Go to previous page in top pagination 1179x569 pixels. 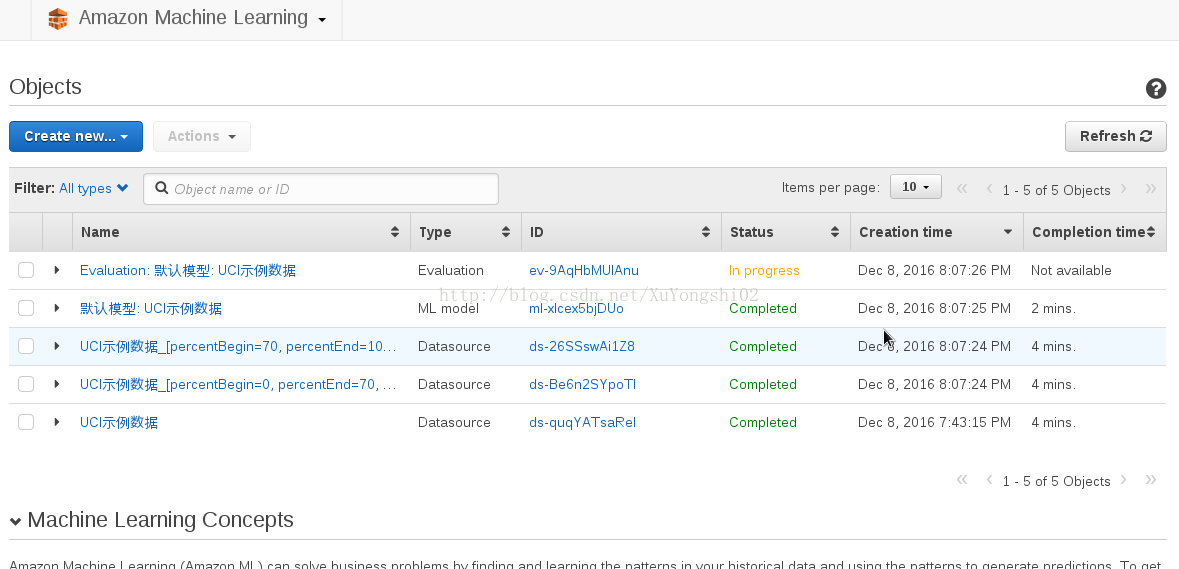click(990, 189)
